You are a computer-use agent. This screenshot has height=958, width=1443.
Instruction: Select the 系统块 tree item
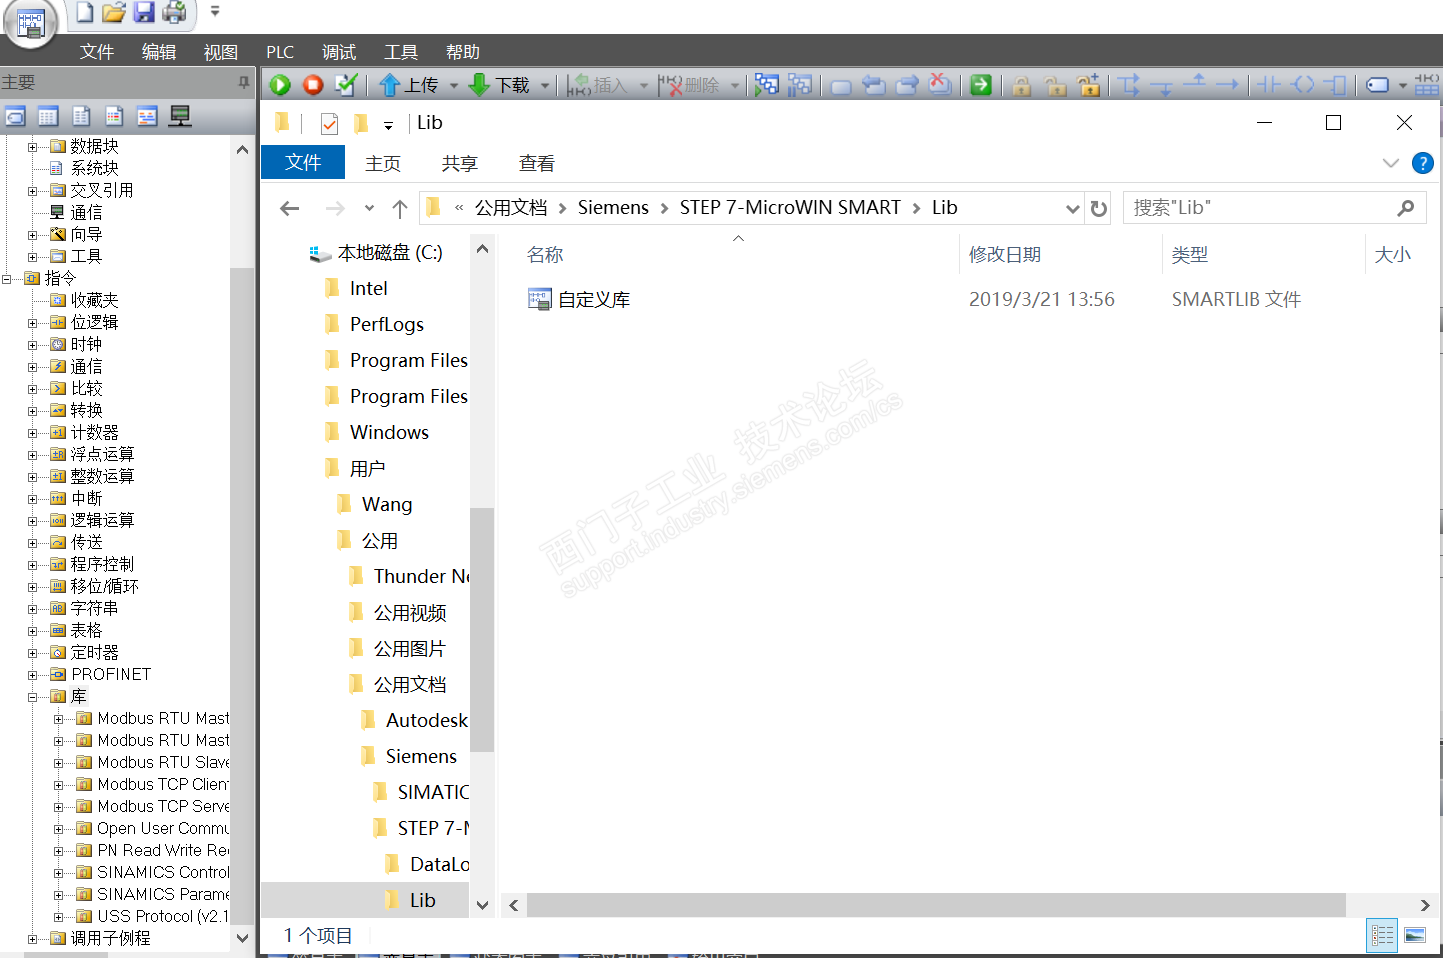click(94, 168)
